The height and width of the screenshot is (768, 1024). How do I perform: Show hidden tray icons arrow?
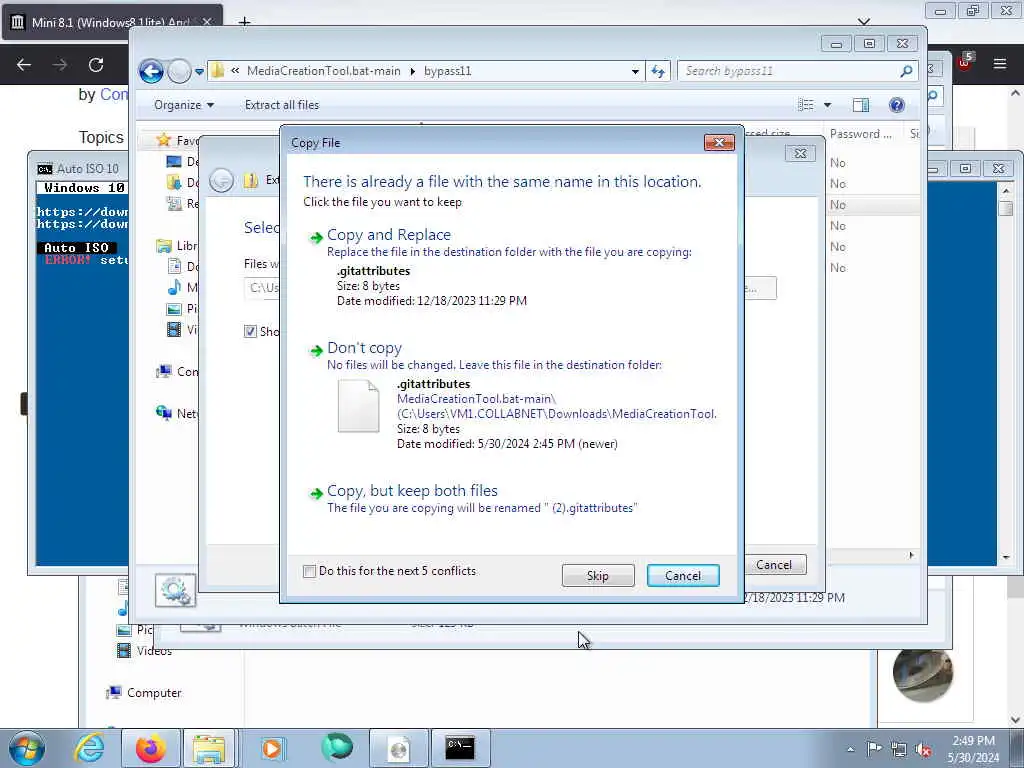pyautogui.click(x=850, y=750)
